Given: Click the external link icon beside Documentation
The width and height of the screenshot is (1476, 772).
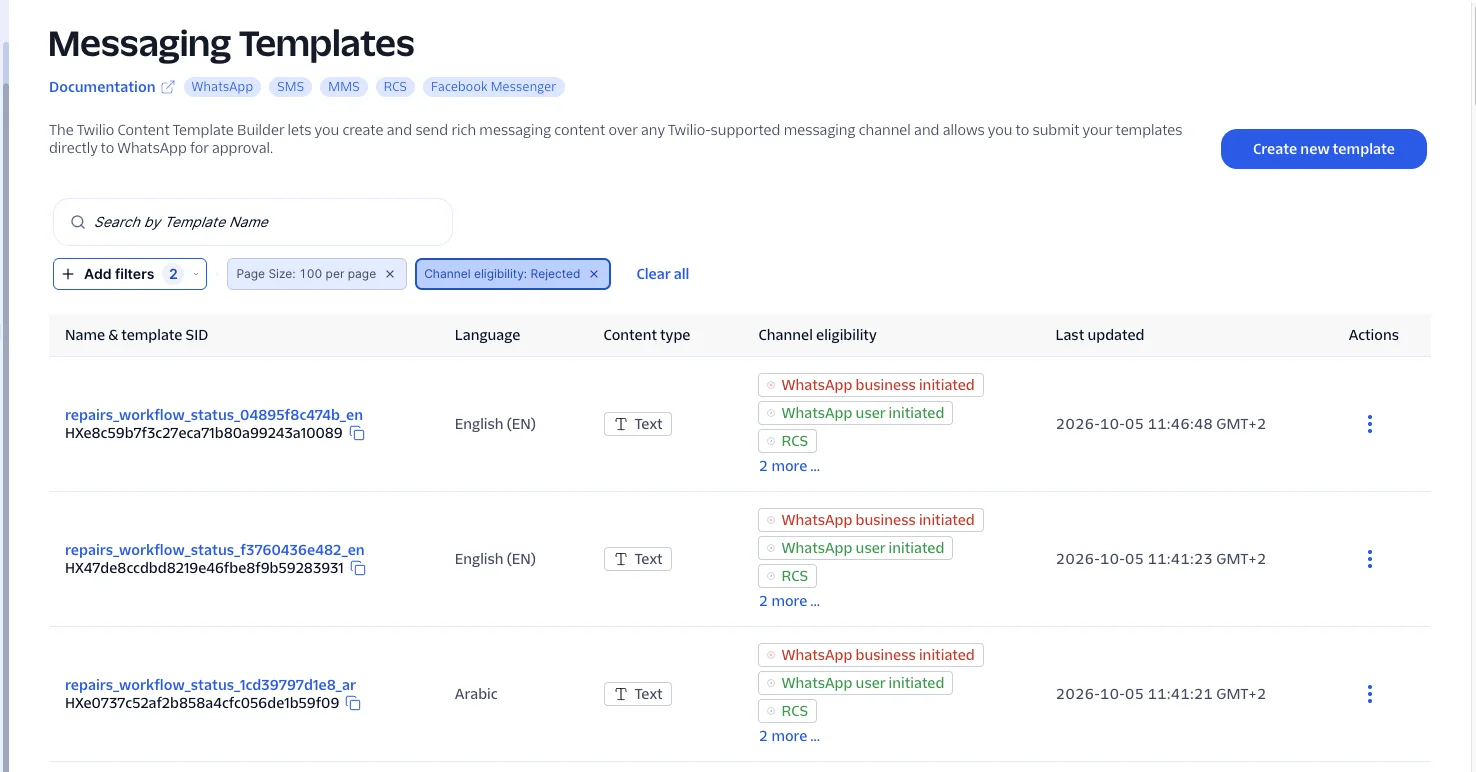Looking at the screenshot, I should coord(168,87).
